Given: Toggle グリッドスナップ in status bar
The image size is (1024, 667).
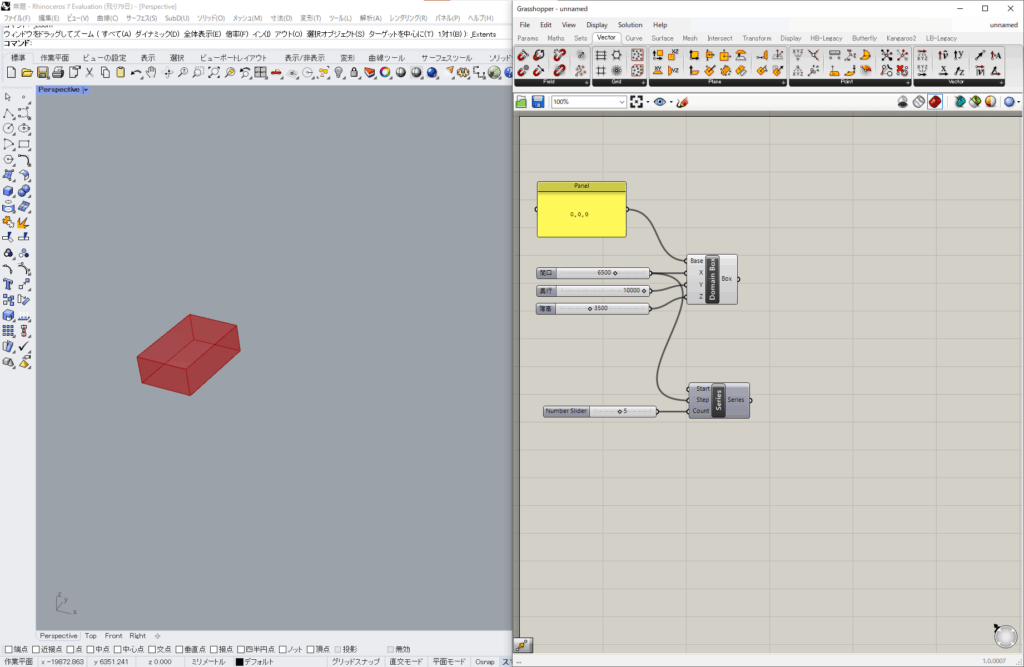Looking at the screenshot, I should tap(356, 661).
